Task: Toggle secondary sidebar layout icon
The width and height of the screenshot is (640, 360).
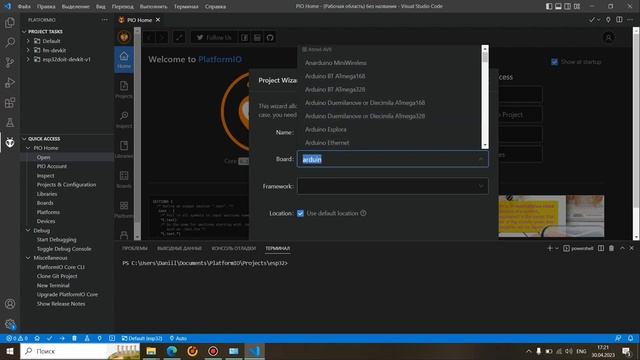Action: (567, 6)
